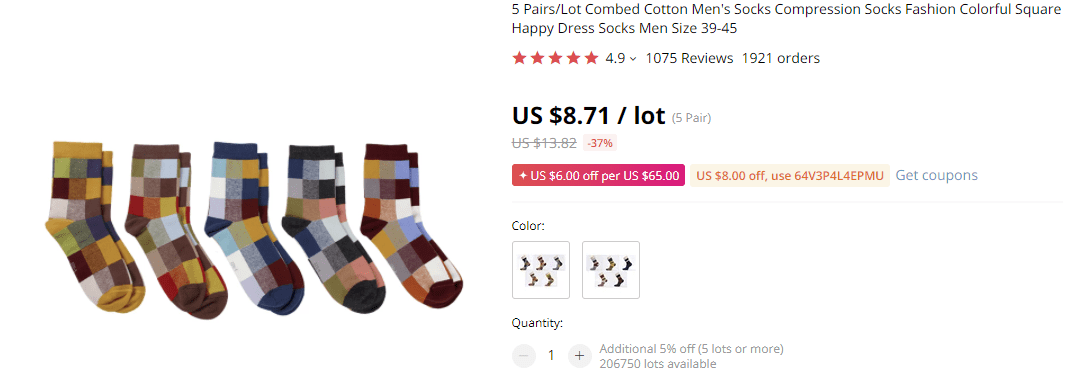The height and width of the screenshot is (378, 1070).
Task: Select the second color option thumbnail
Action: pyautogui.click(x=611, y=270)
